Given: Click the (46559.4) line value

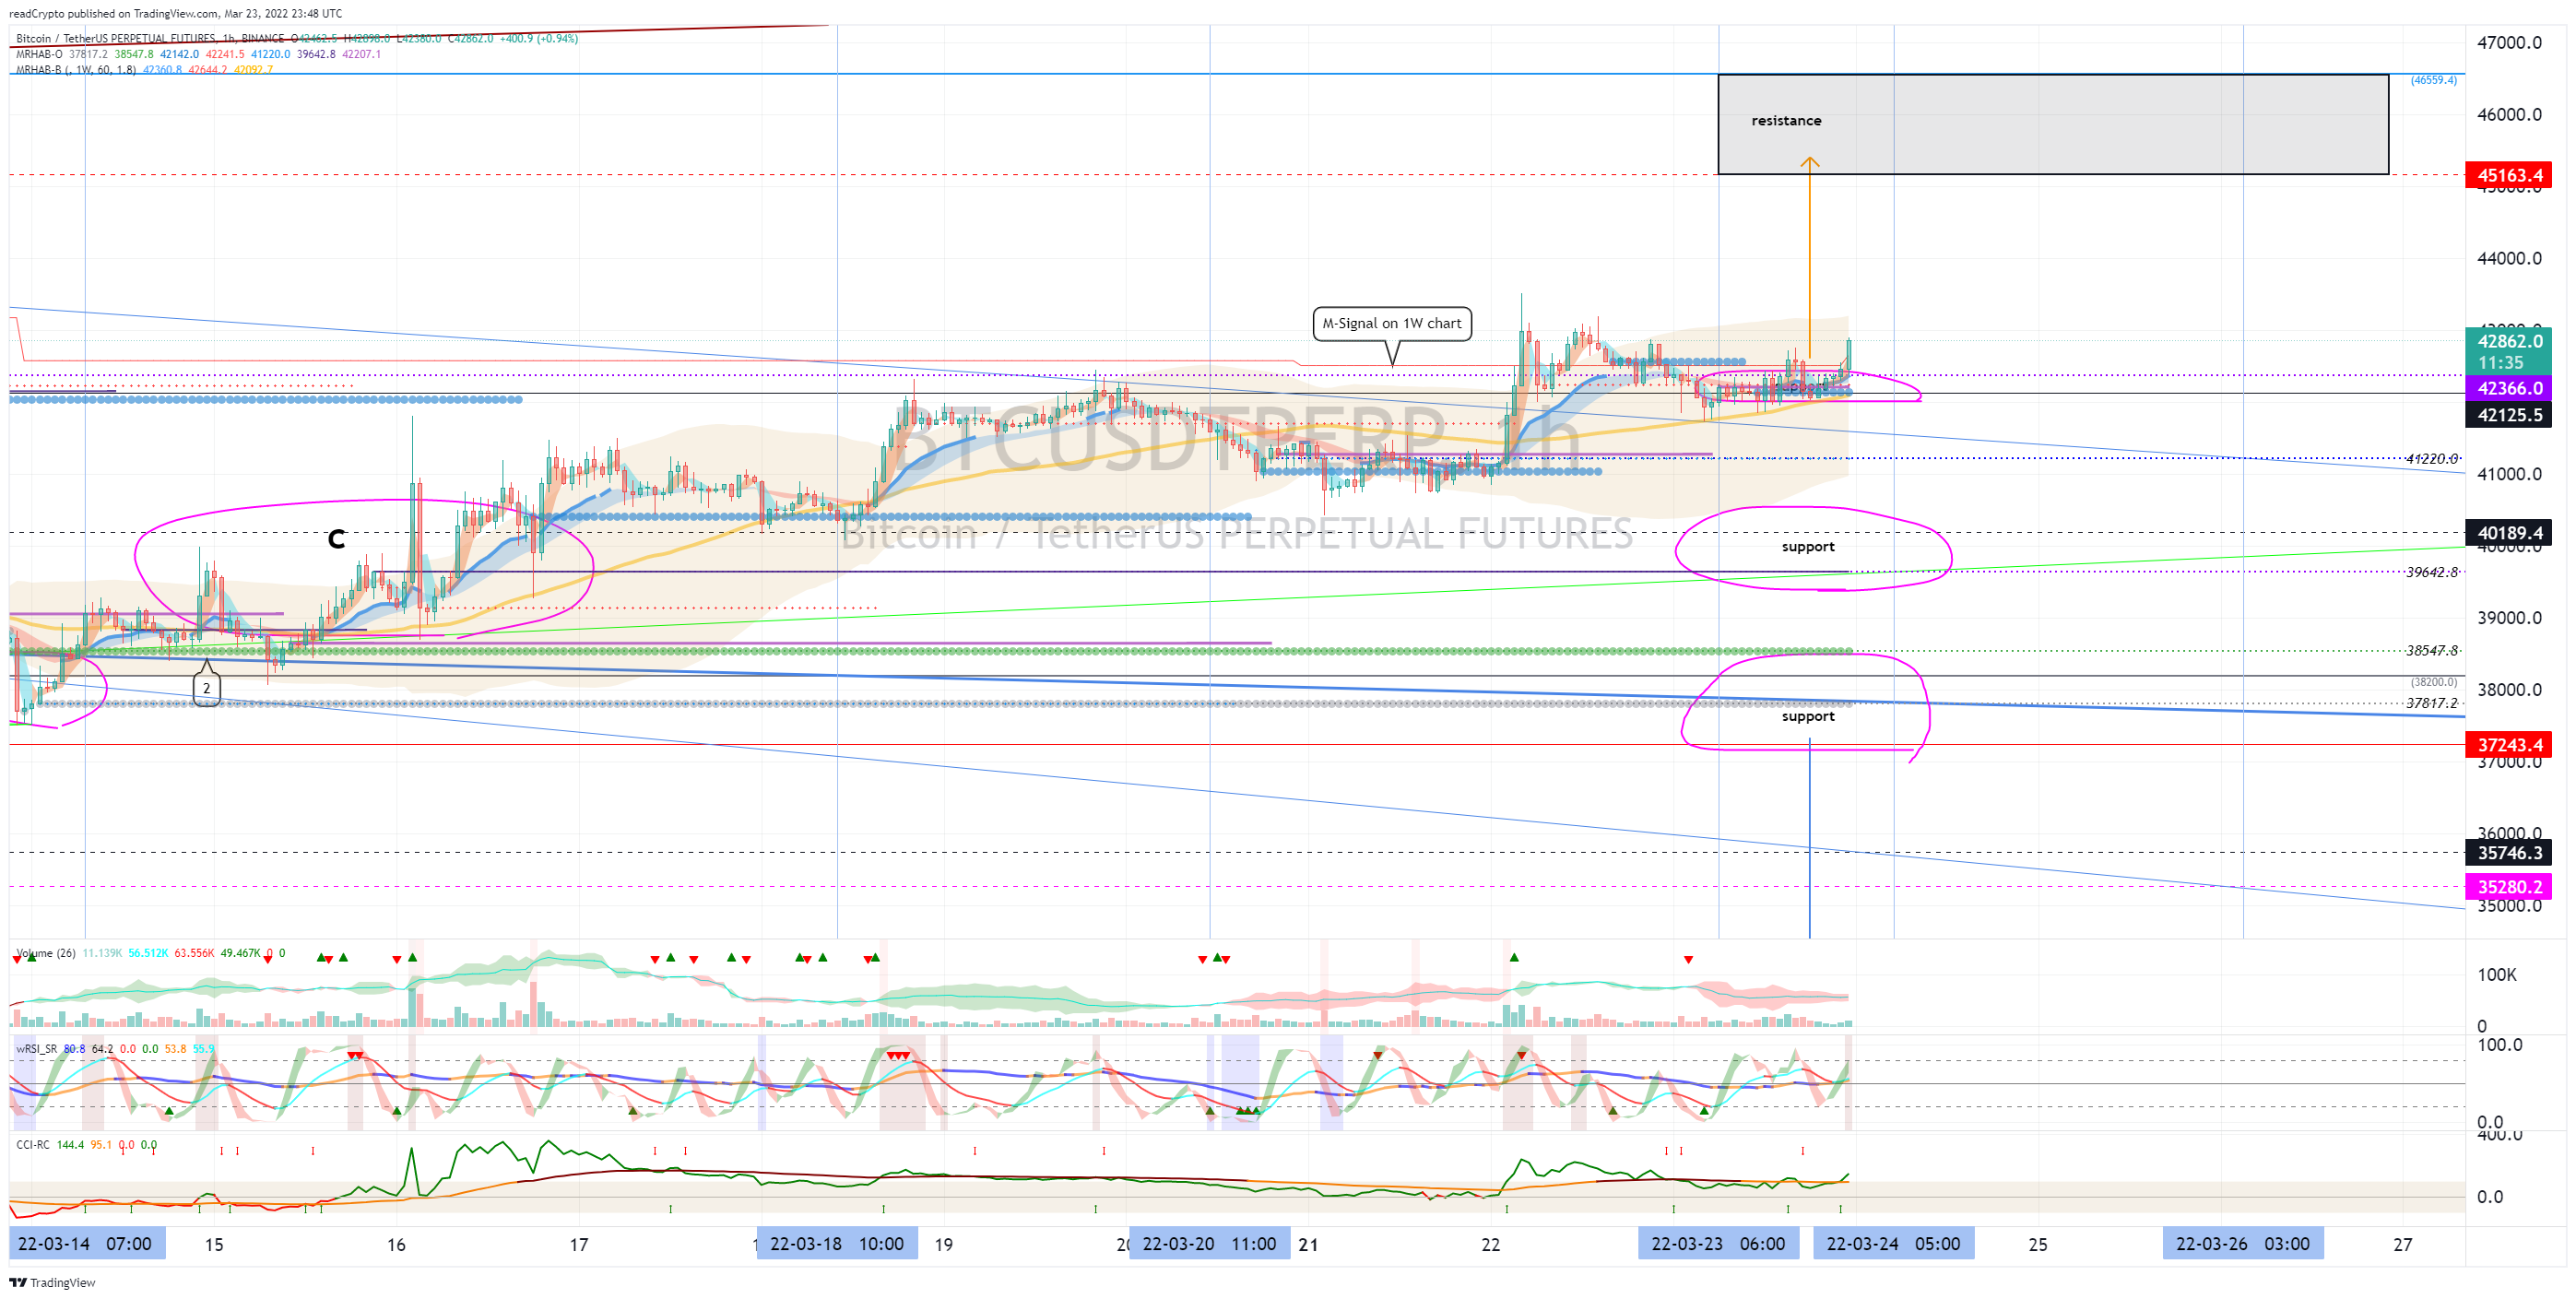Looking at the screenshot, I should pyautogui.click(x=2433, y=80).
